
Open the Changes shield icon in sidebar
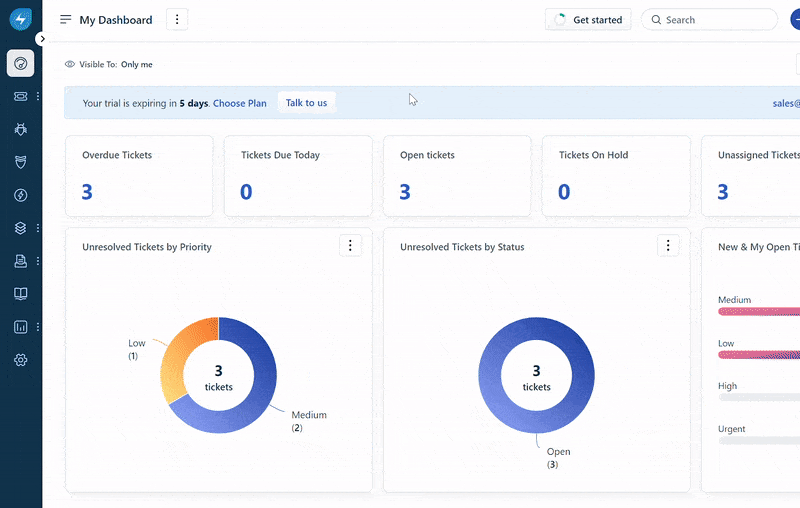[20, 162]
